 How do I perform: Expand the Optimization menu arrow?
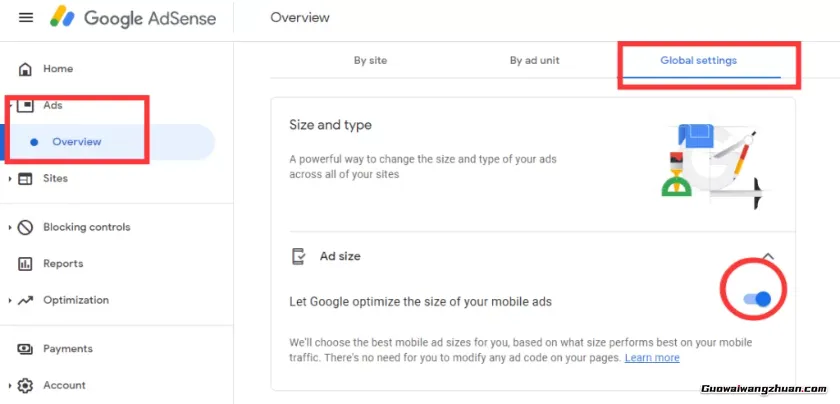point(10,300)
